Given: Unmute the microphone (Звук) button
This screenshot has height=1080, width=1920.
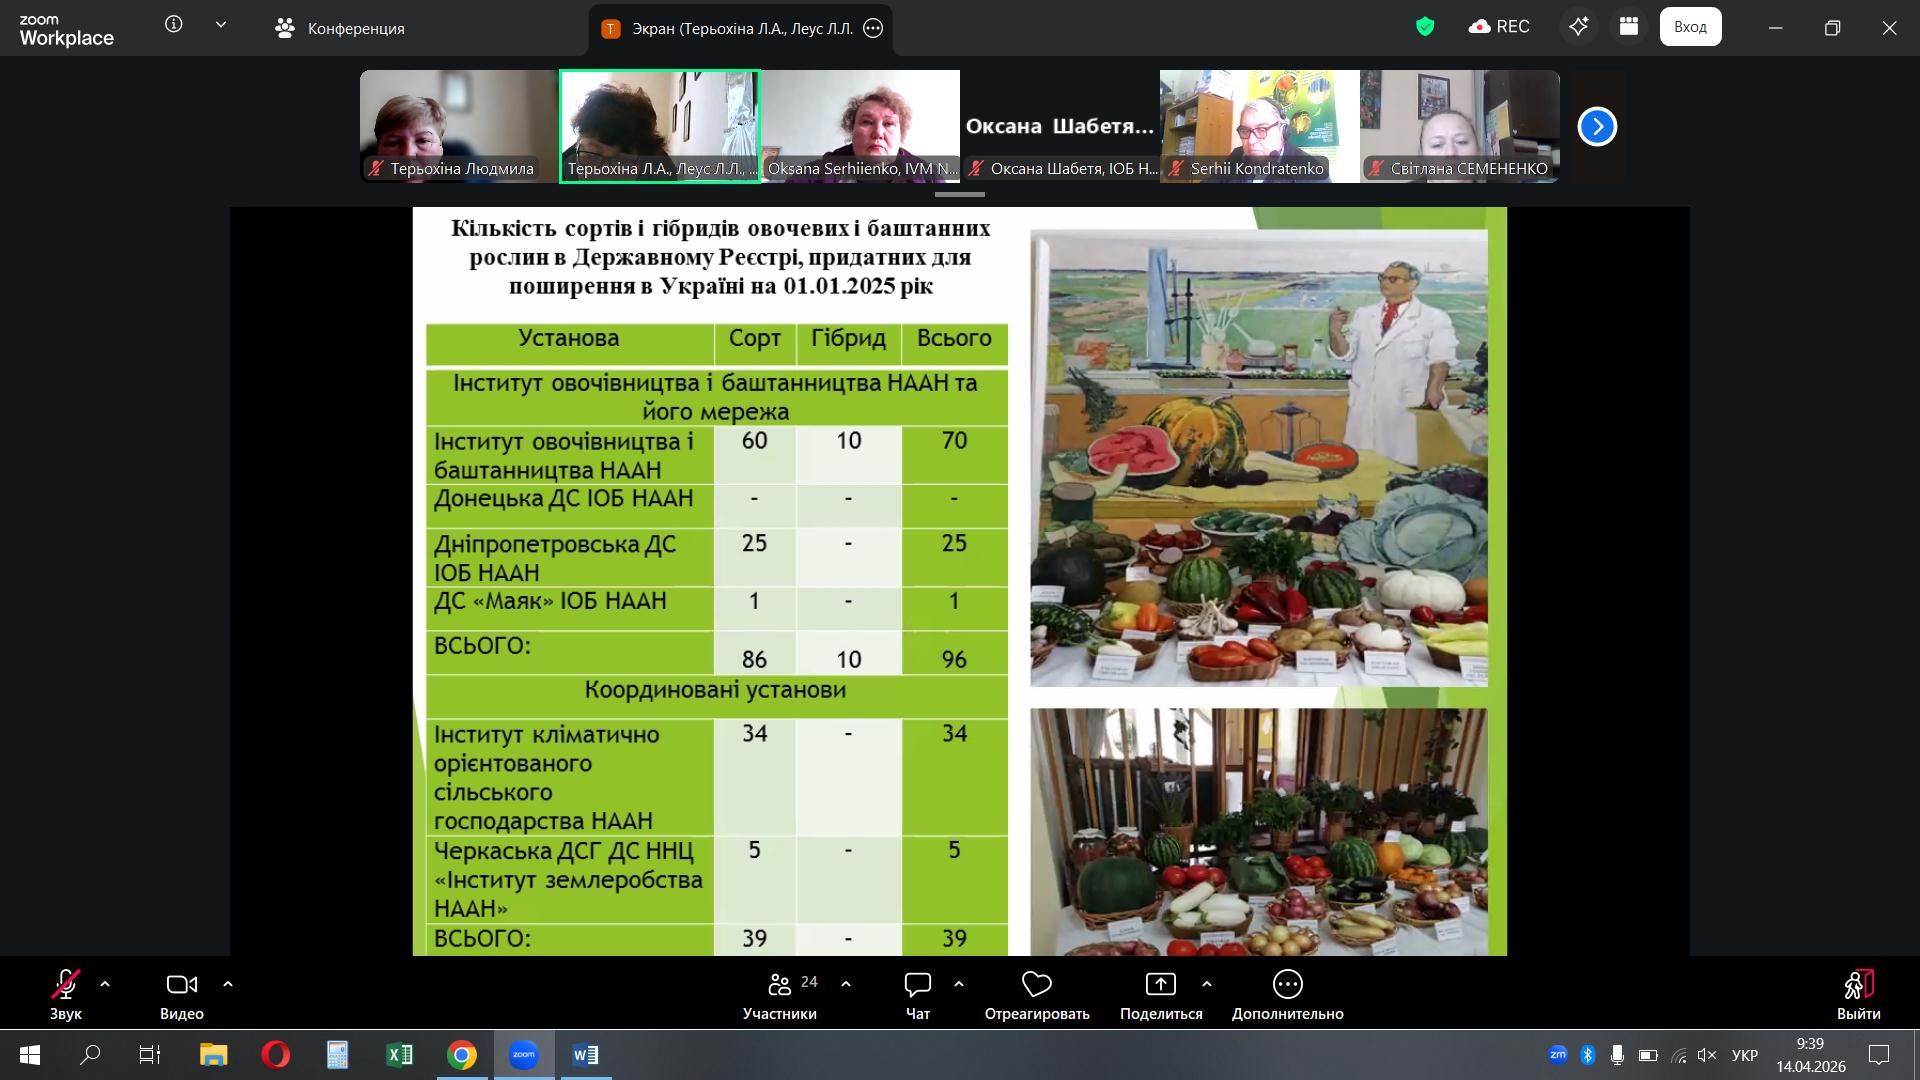Looking at the screenshot, I should coord(66,985).
